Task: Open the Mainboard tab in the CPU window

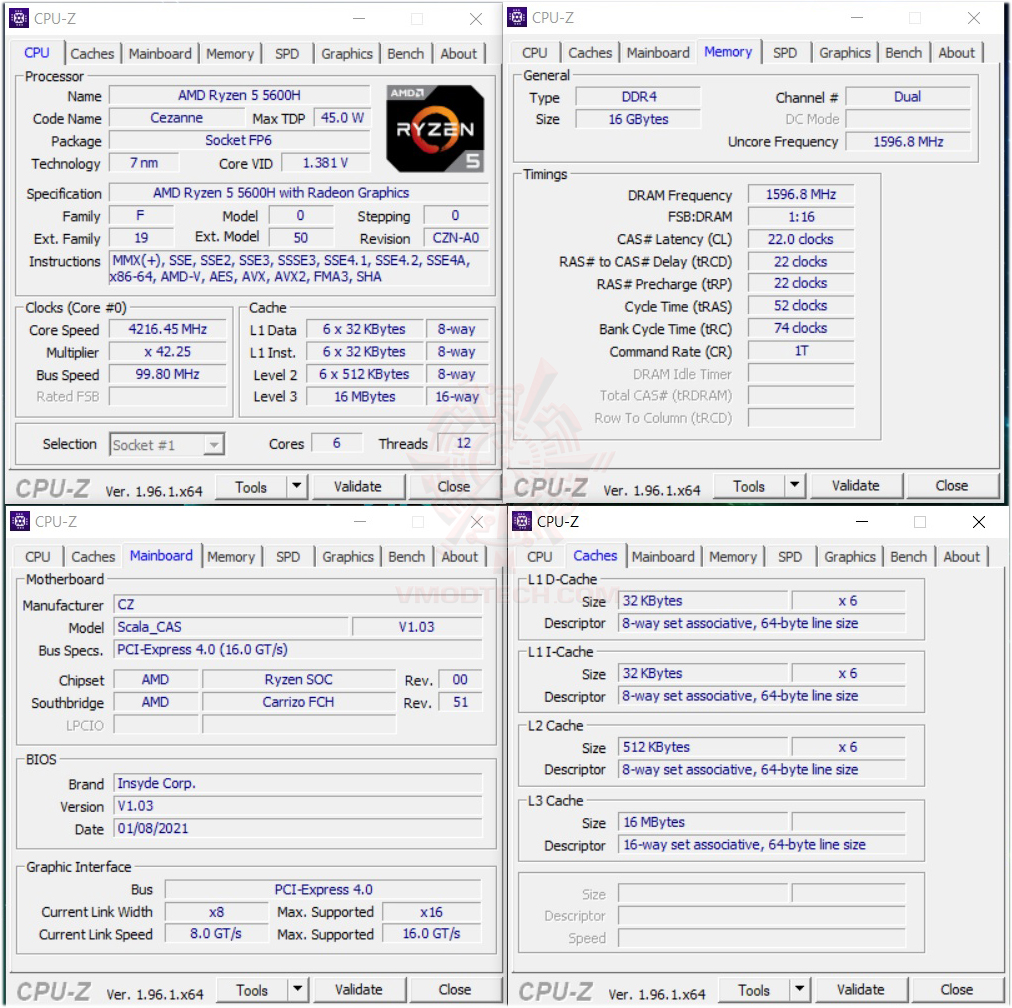Action: 160,54
